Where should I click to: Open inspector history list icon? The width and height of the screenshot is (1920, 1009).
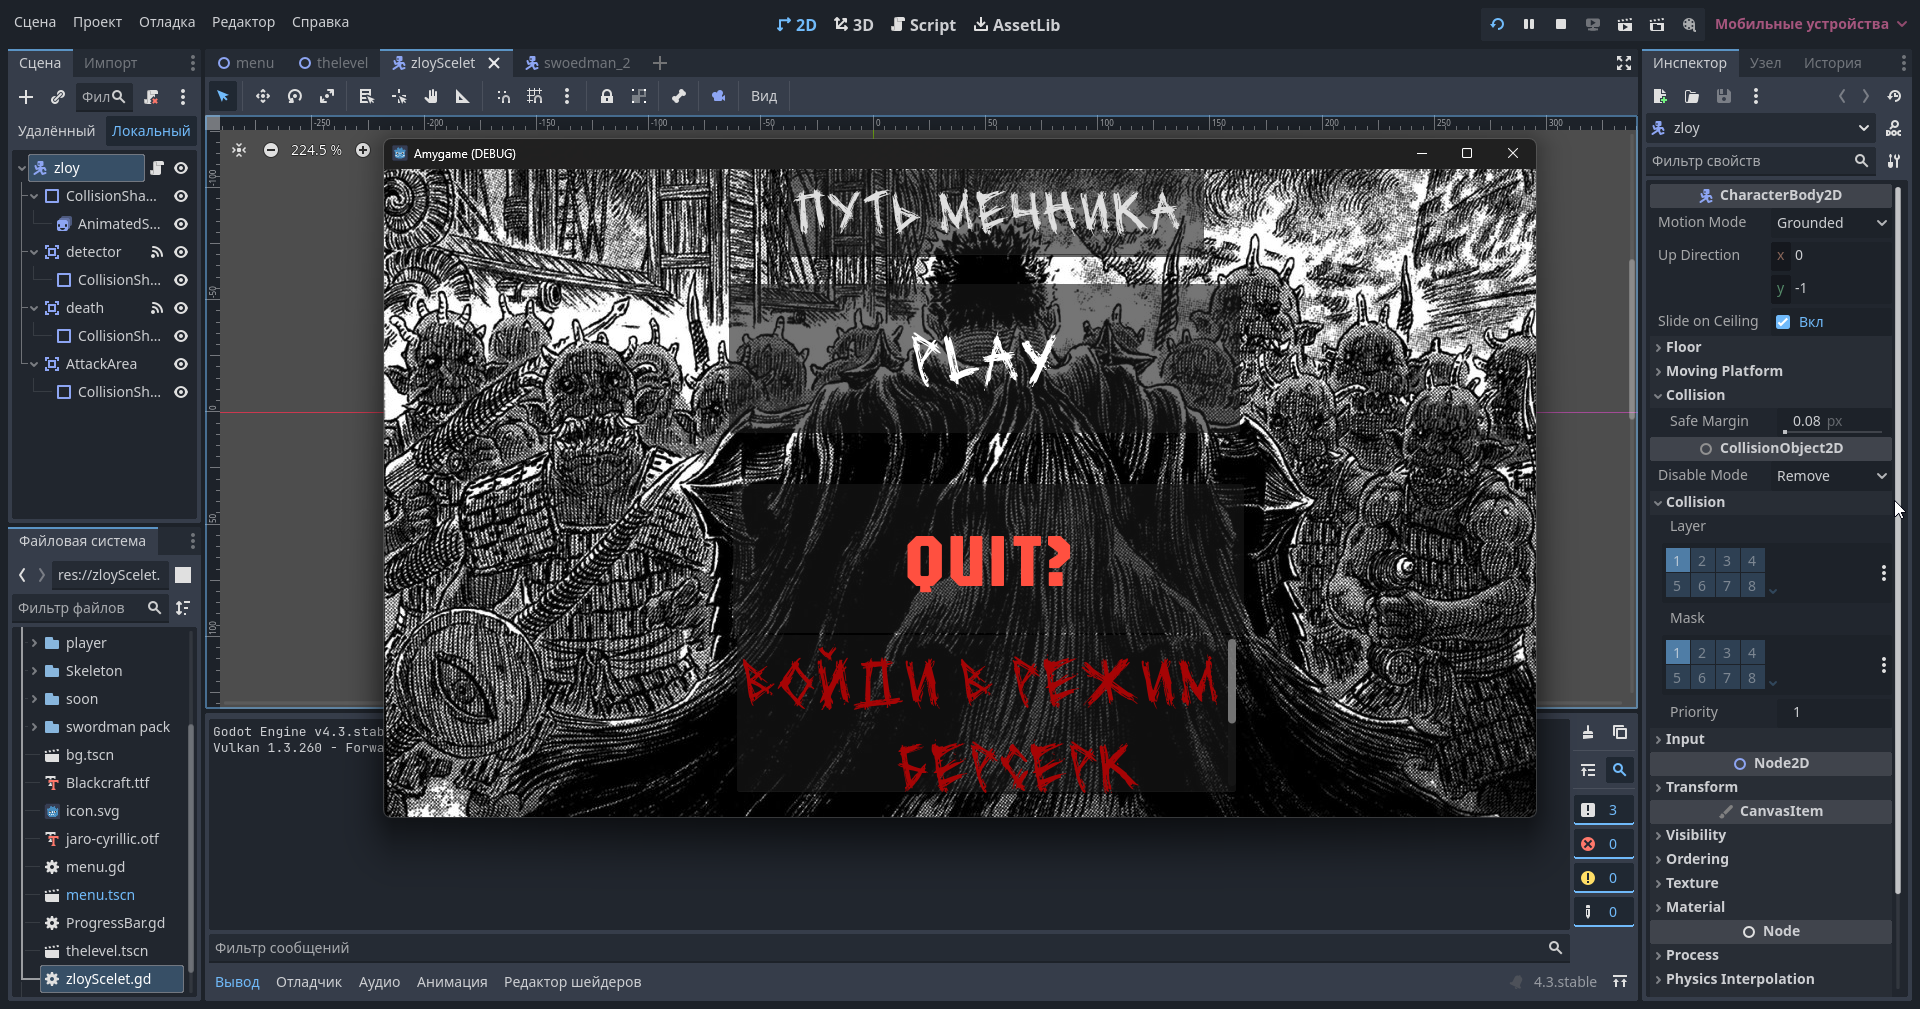click(x=1894, y=96)
